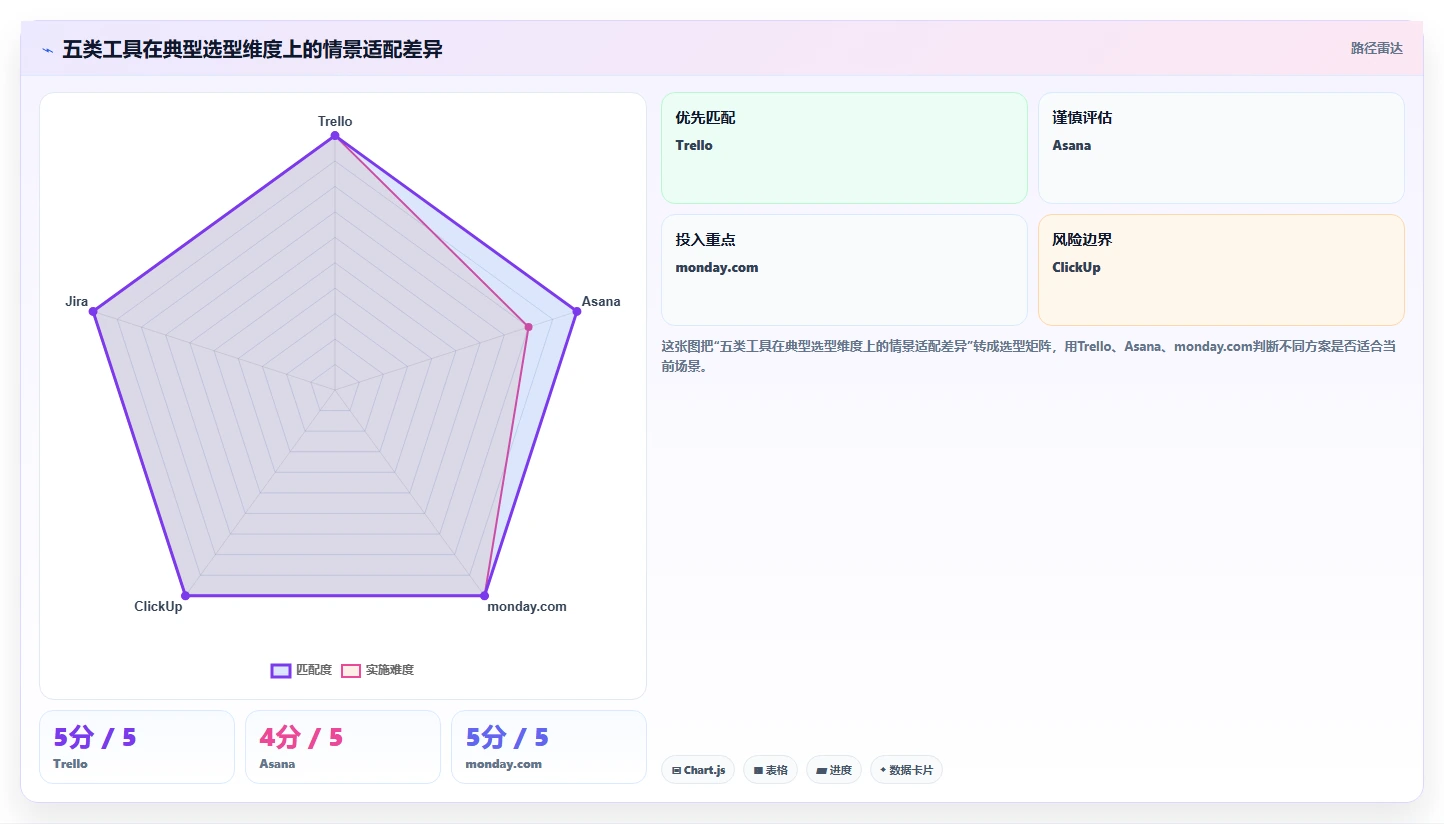Screen dimensions: 1444x824
Task: Click the chart title 五类工具在典型选型维度上的情景适配差异
Action: (x=252, y=49)
